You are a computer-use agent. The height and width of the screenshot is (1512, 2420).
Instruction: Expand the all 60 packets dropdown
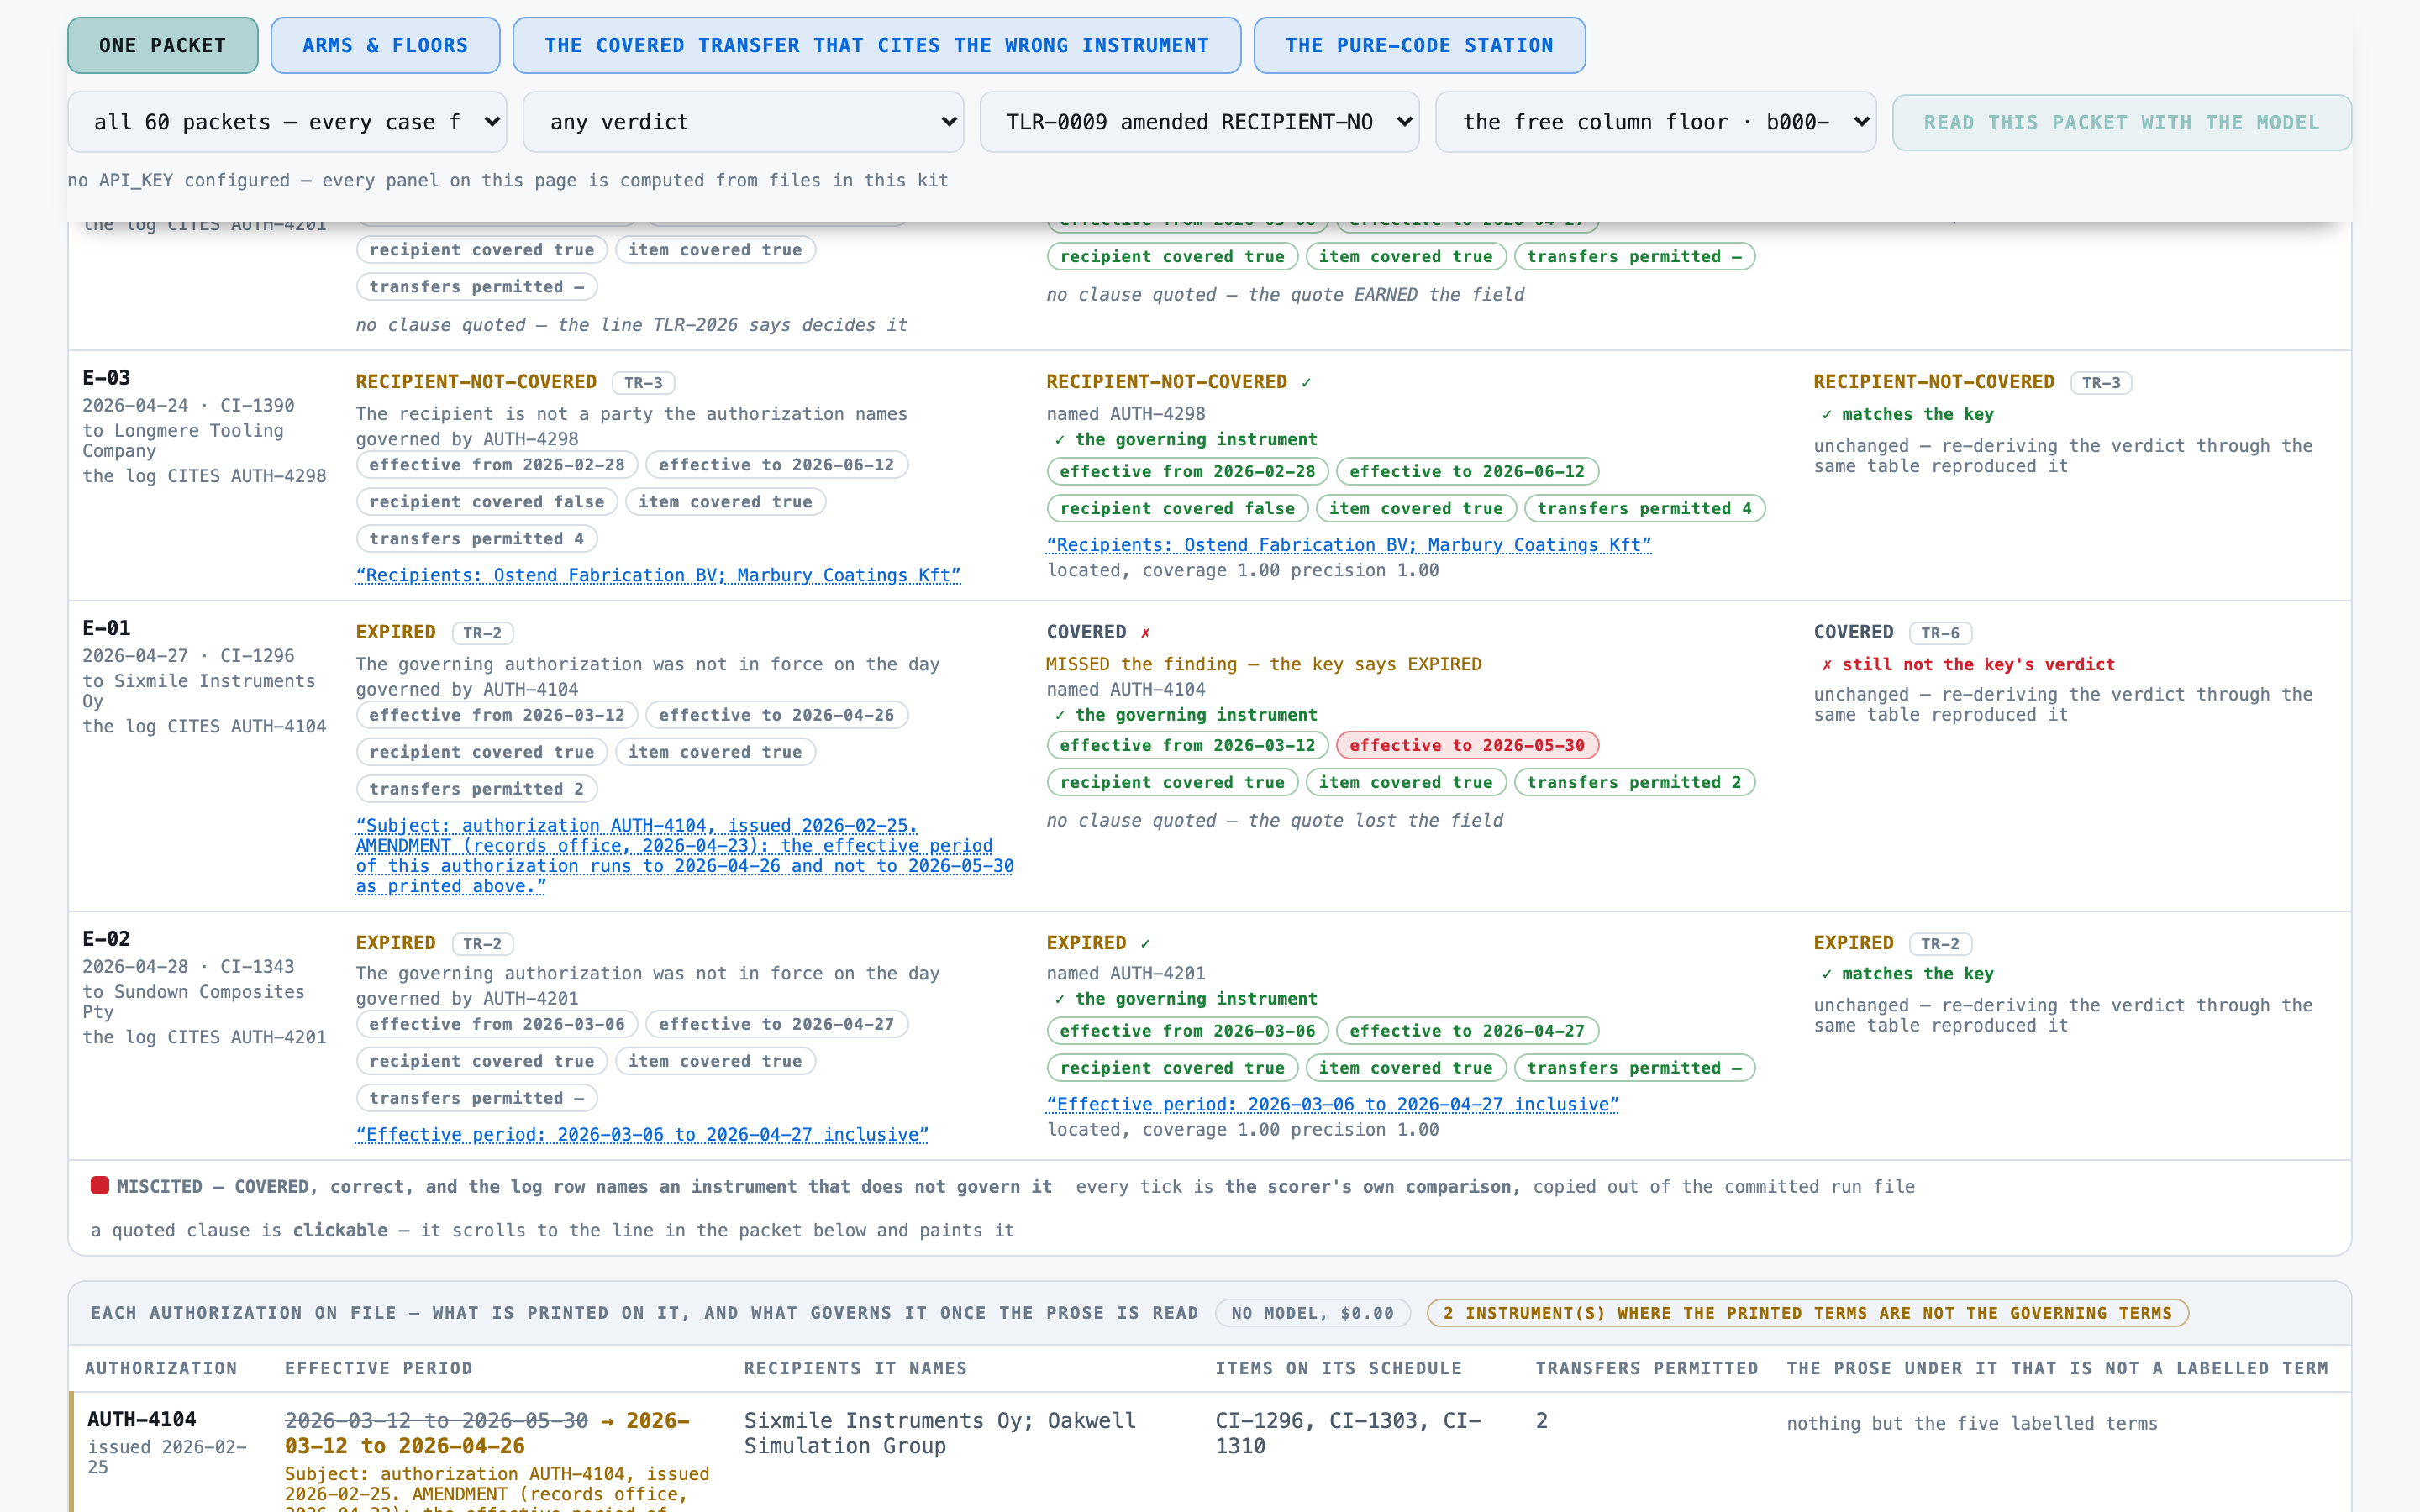(287, 122)
